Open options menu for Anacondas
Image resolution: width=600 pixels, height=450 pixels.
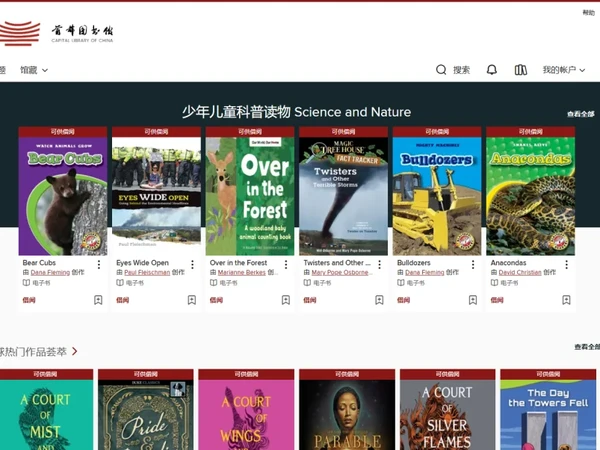click(566, 264)
